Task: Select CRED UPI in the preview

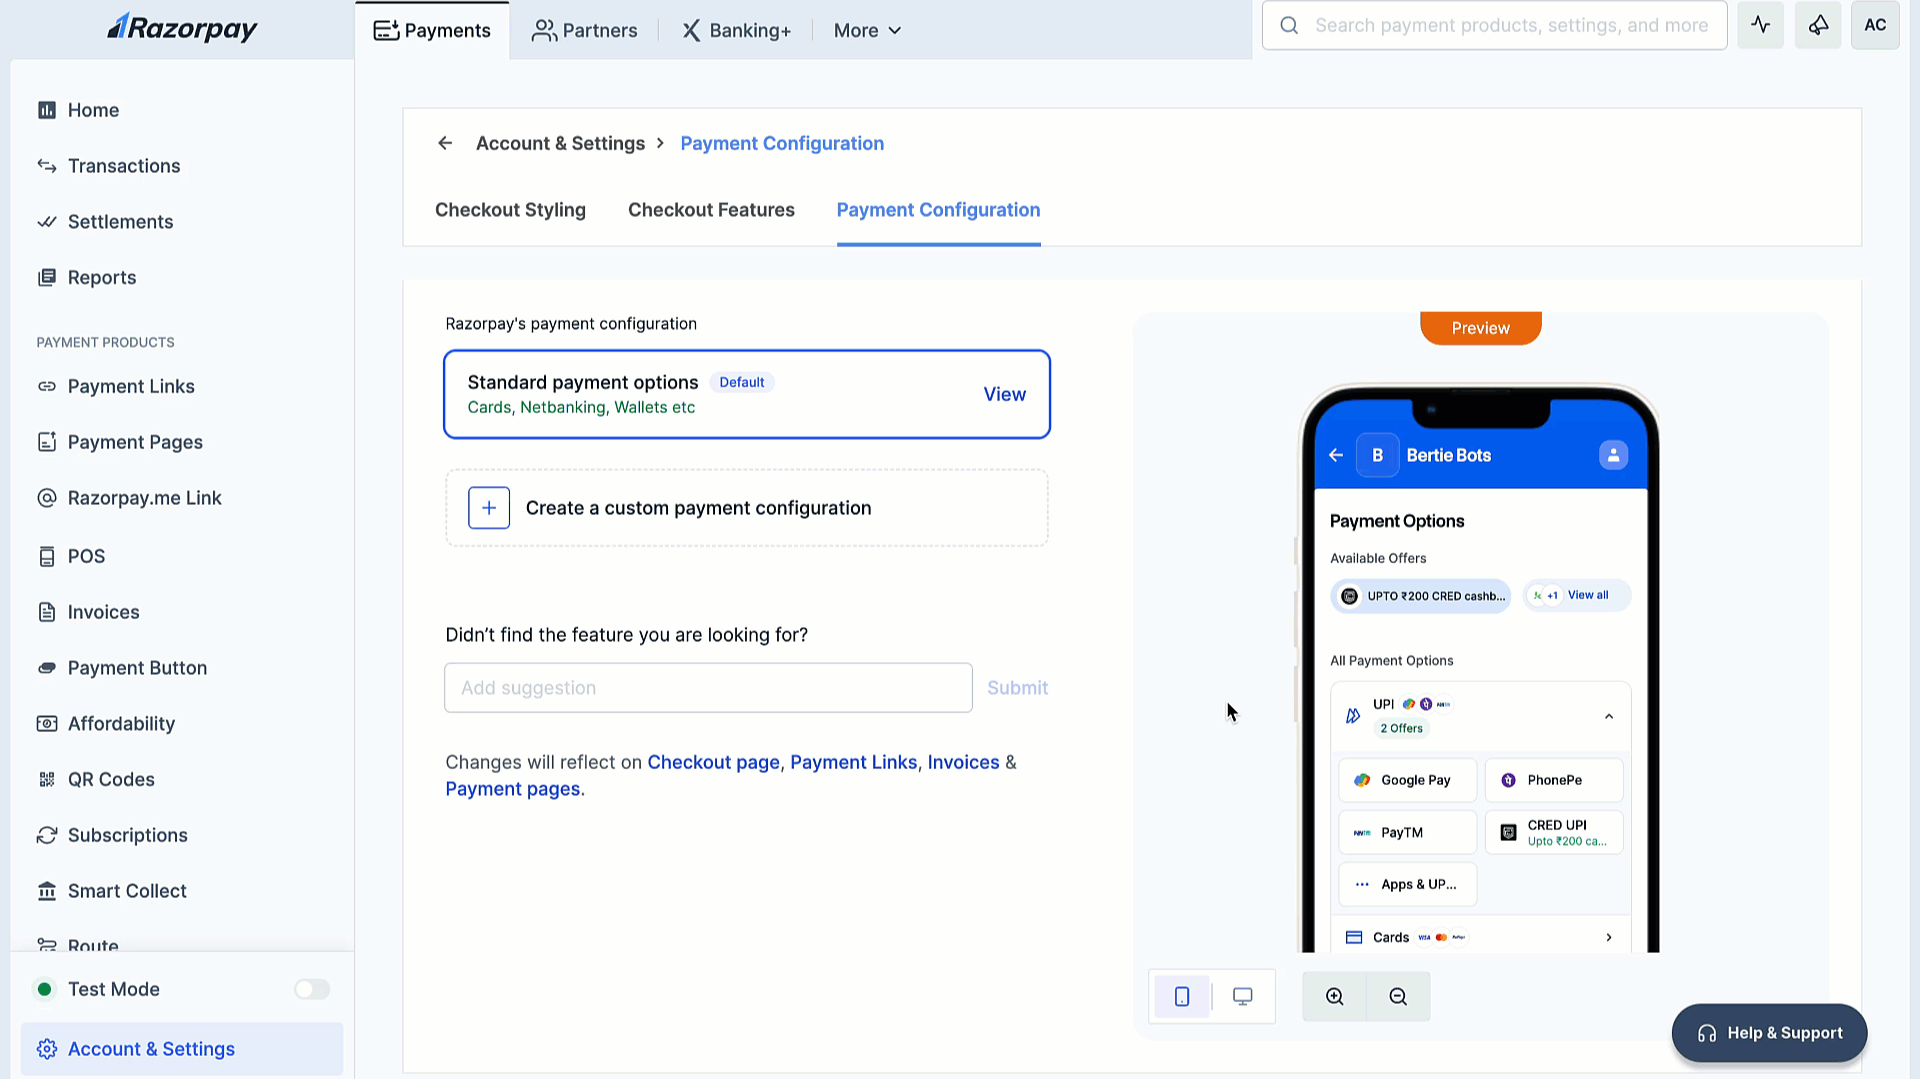Action: [1554, 832]
